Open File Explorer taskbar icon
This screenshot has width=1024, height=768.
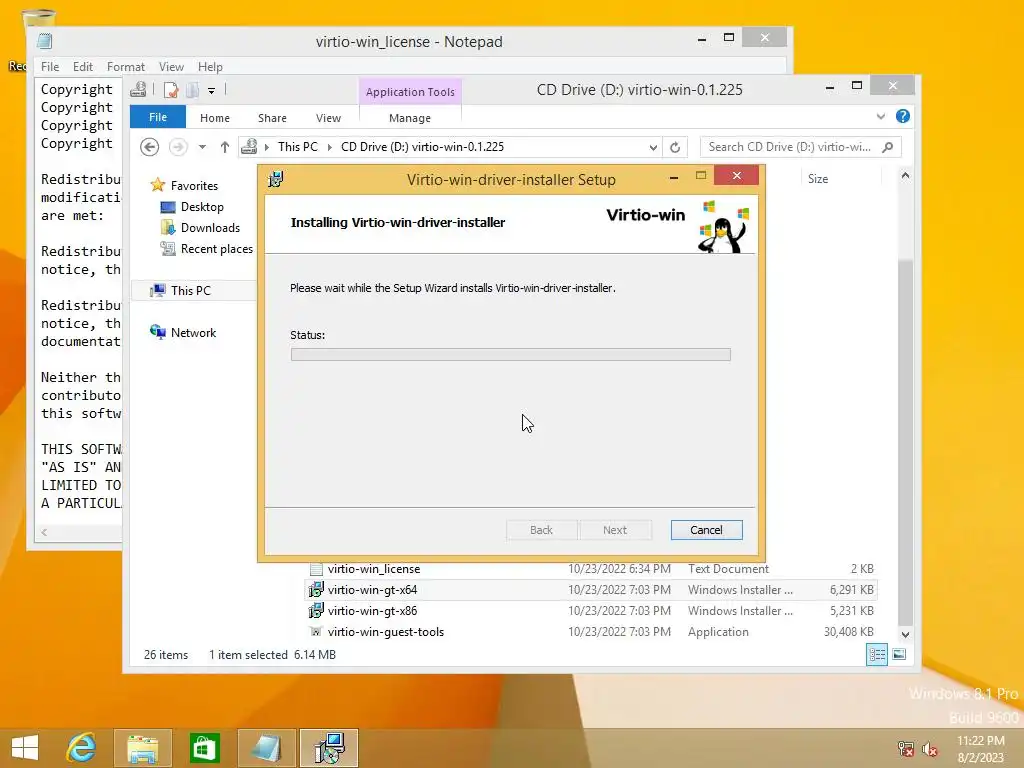[143, 748]
